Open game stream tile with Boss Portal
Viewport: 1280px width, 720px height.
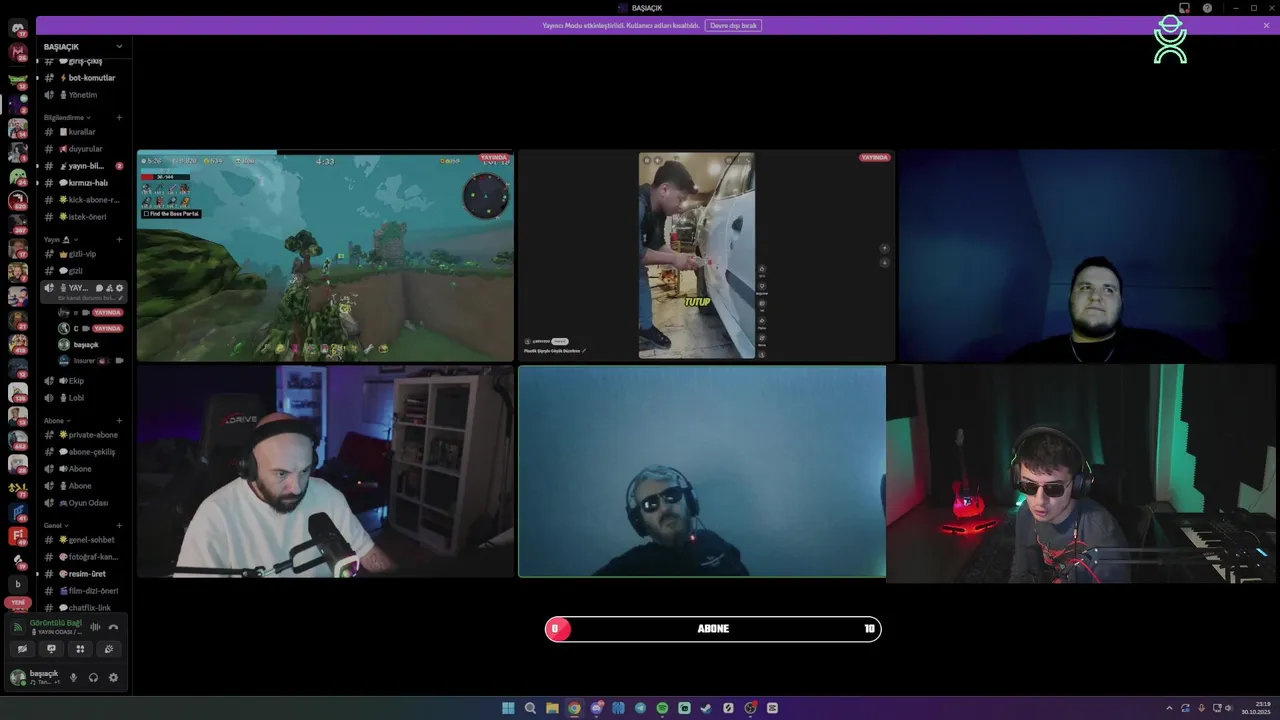point(325,256)
